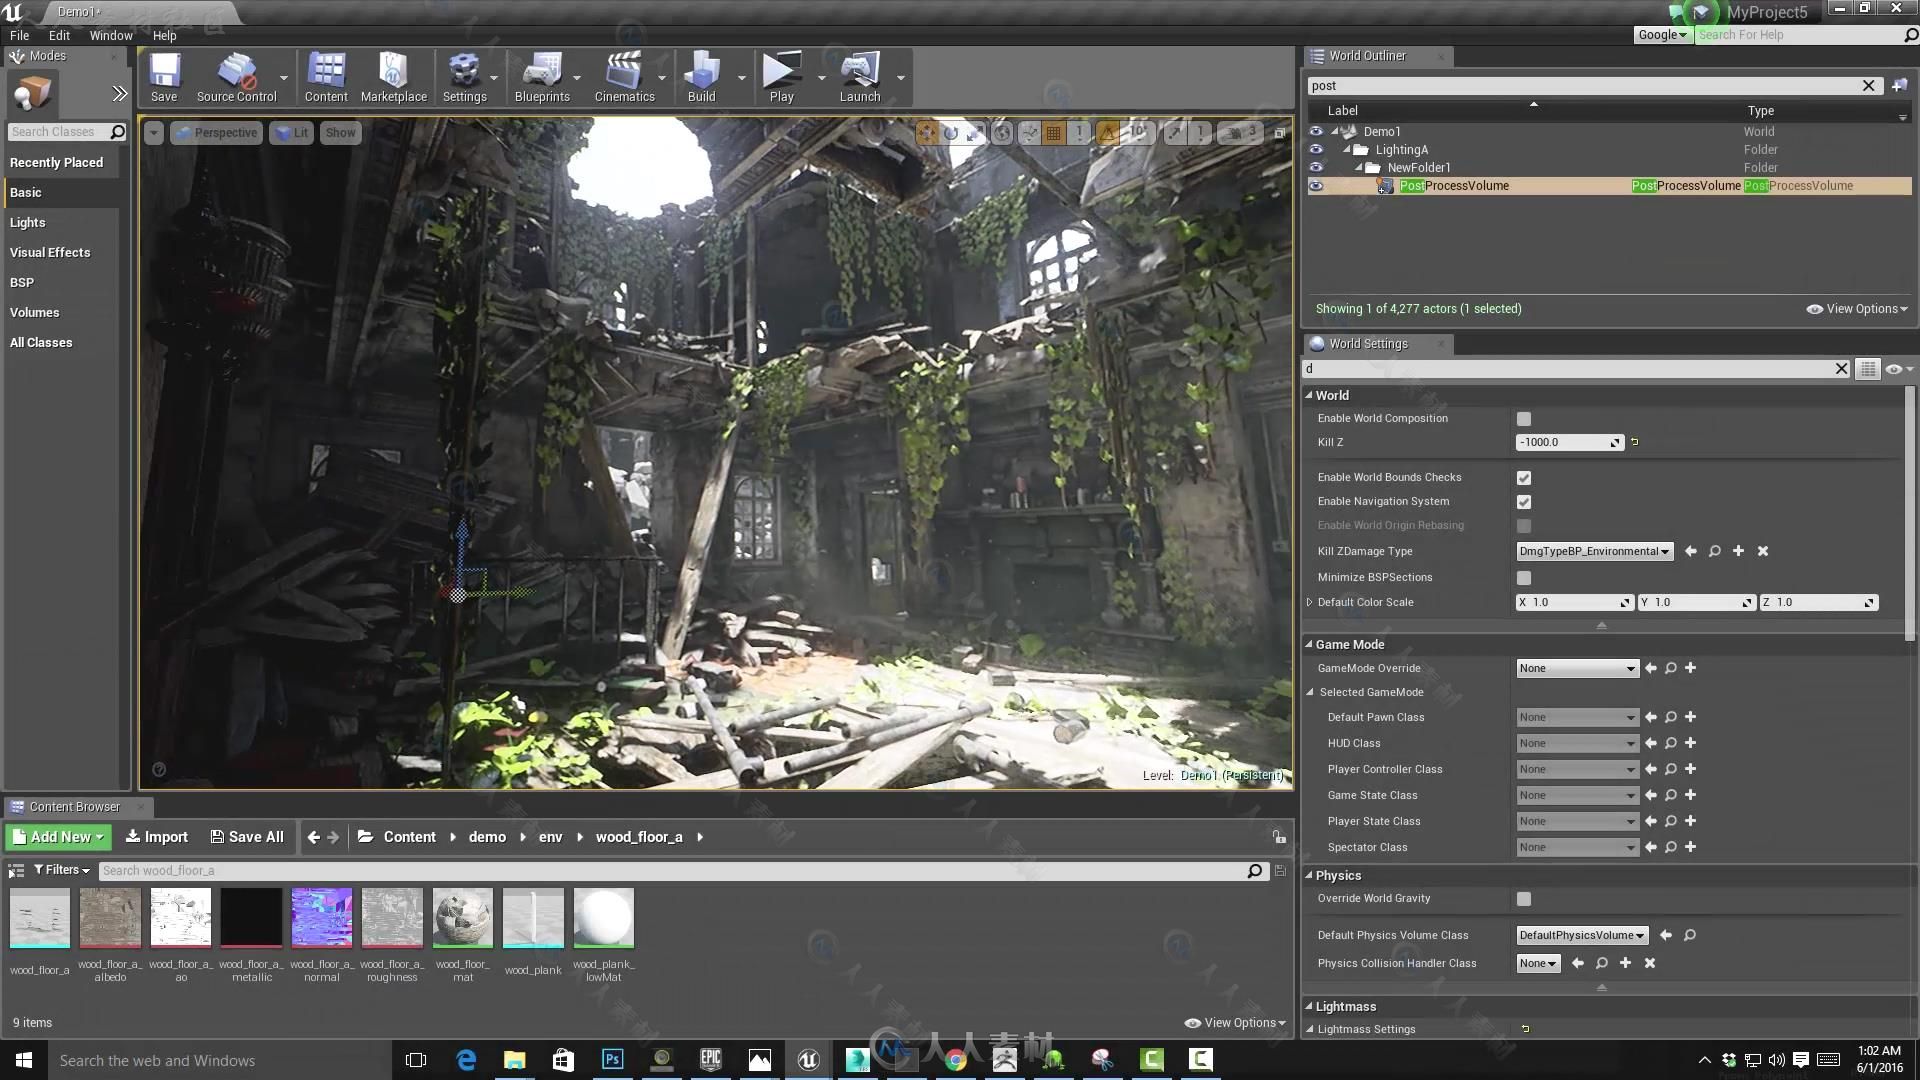Clear the Kill ZDamage Type value

[x=1763, y=551]
